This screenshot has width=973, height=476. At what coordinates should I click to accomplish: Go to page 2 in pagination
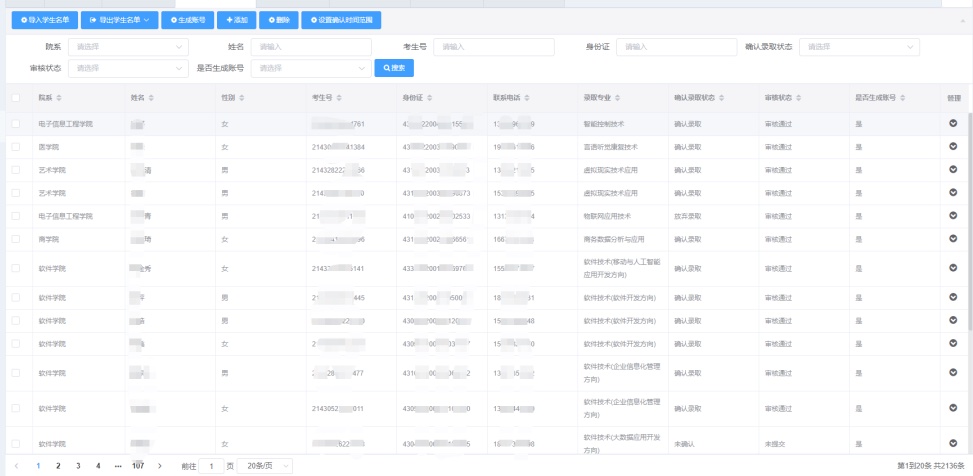(58, 466)
